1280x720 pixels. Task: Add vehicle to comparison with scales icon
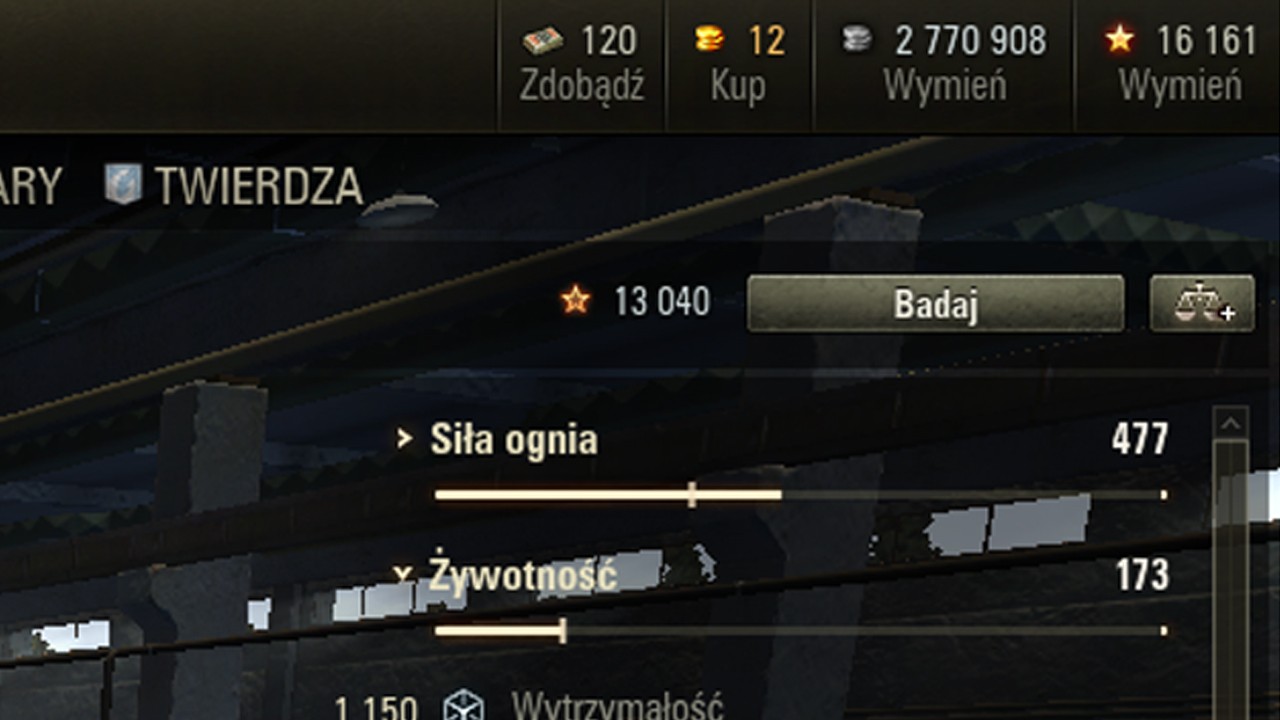[x=1202, y=303]
